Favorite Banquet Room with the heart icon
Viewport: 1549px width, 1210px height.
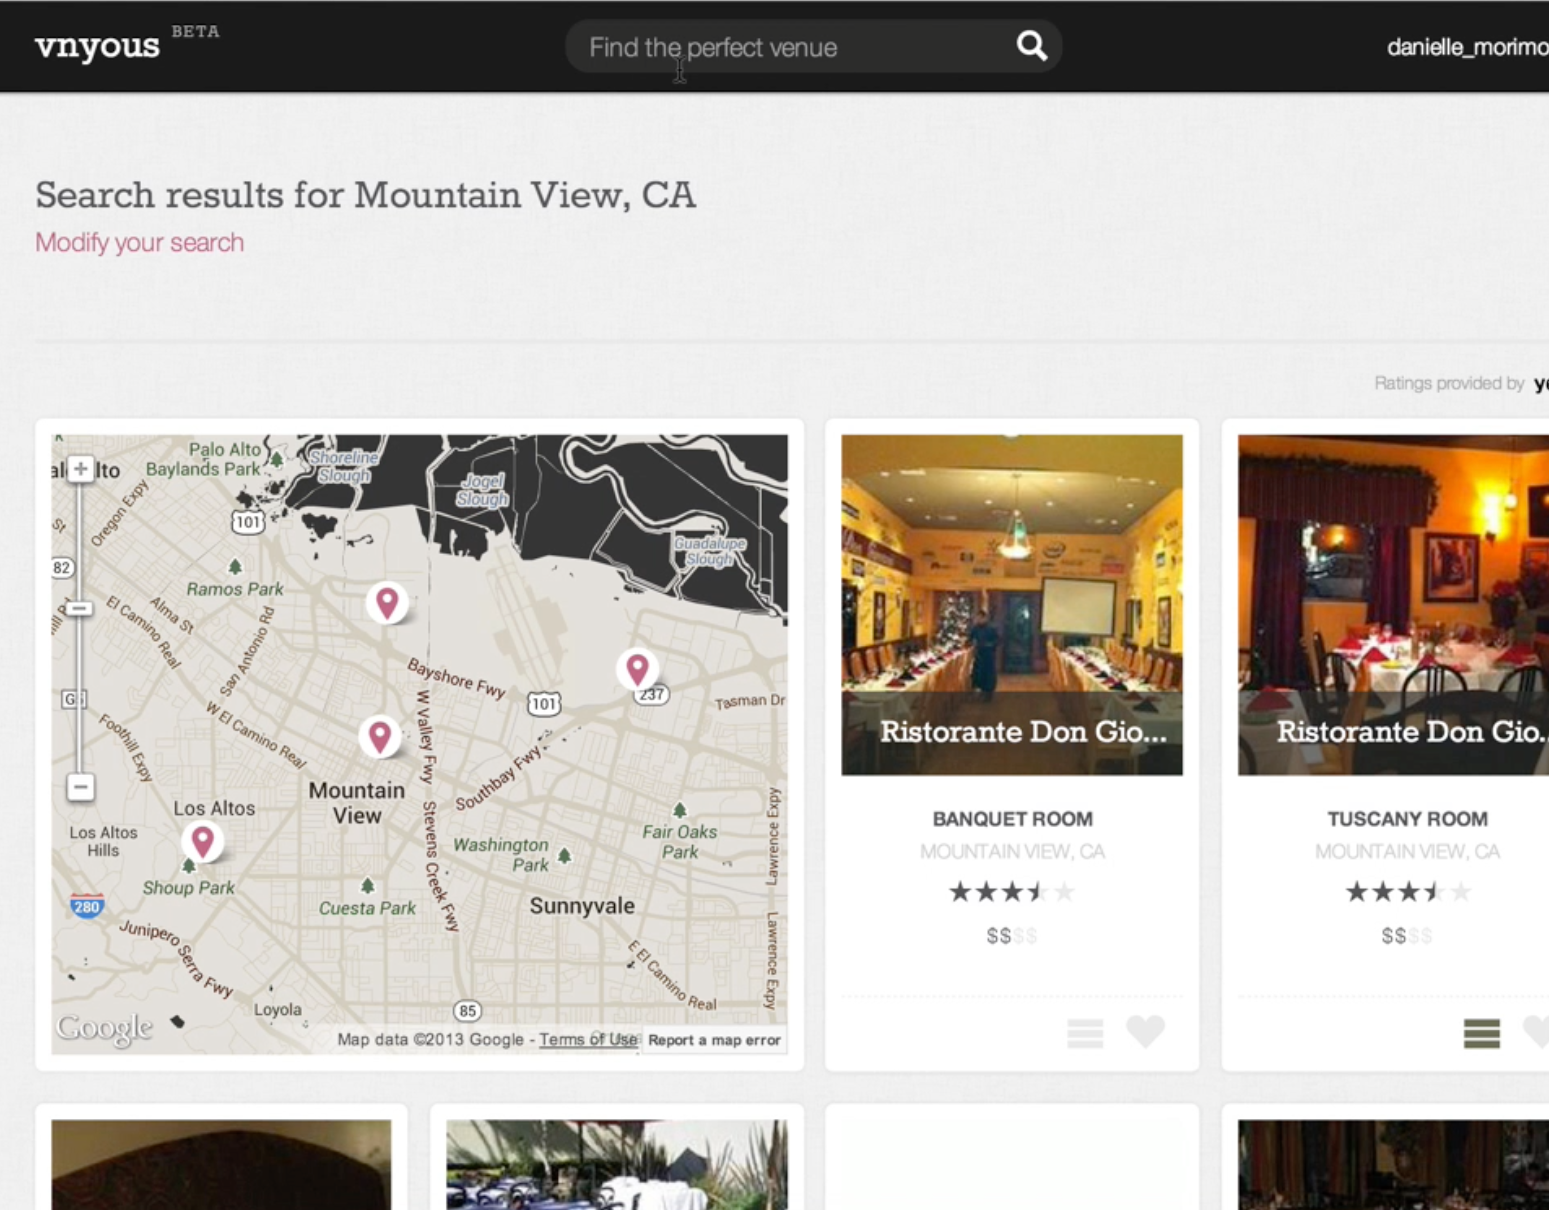point(1145,1031)
